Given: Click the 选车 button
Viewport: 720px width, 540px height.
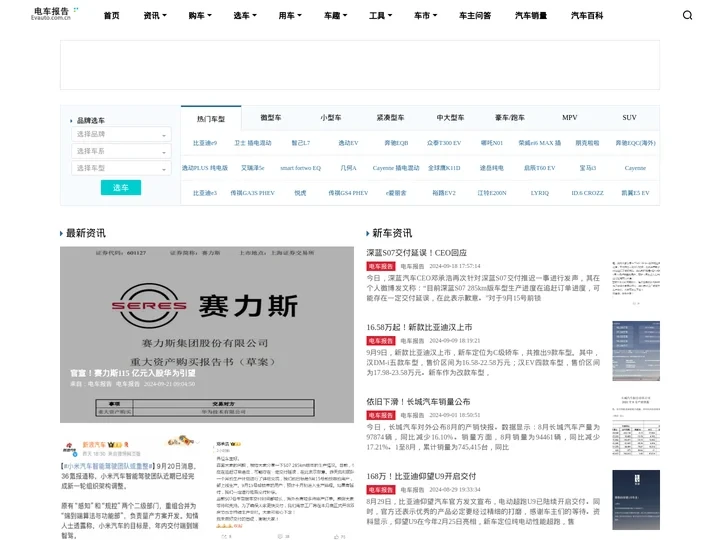Looking at the screenshot, I should point(121,187).
